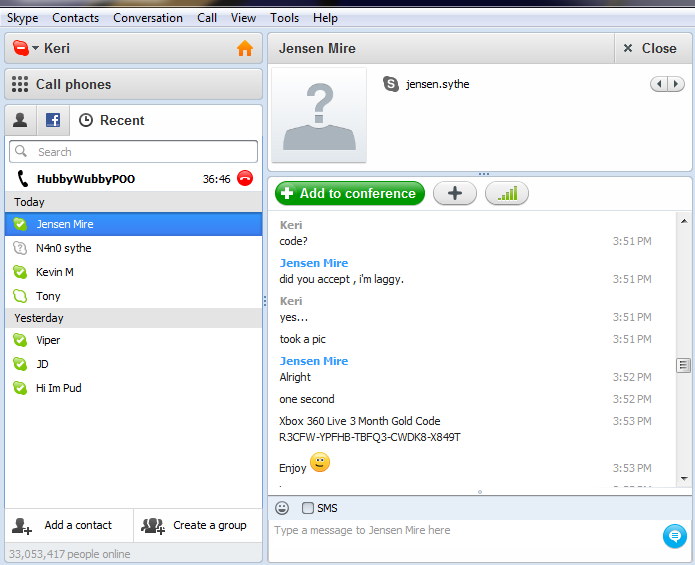This screenshot has height=565, width=695.
Task: Open the Skype home screen via house icon
Action: coord(245,48)
